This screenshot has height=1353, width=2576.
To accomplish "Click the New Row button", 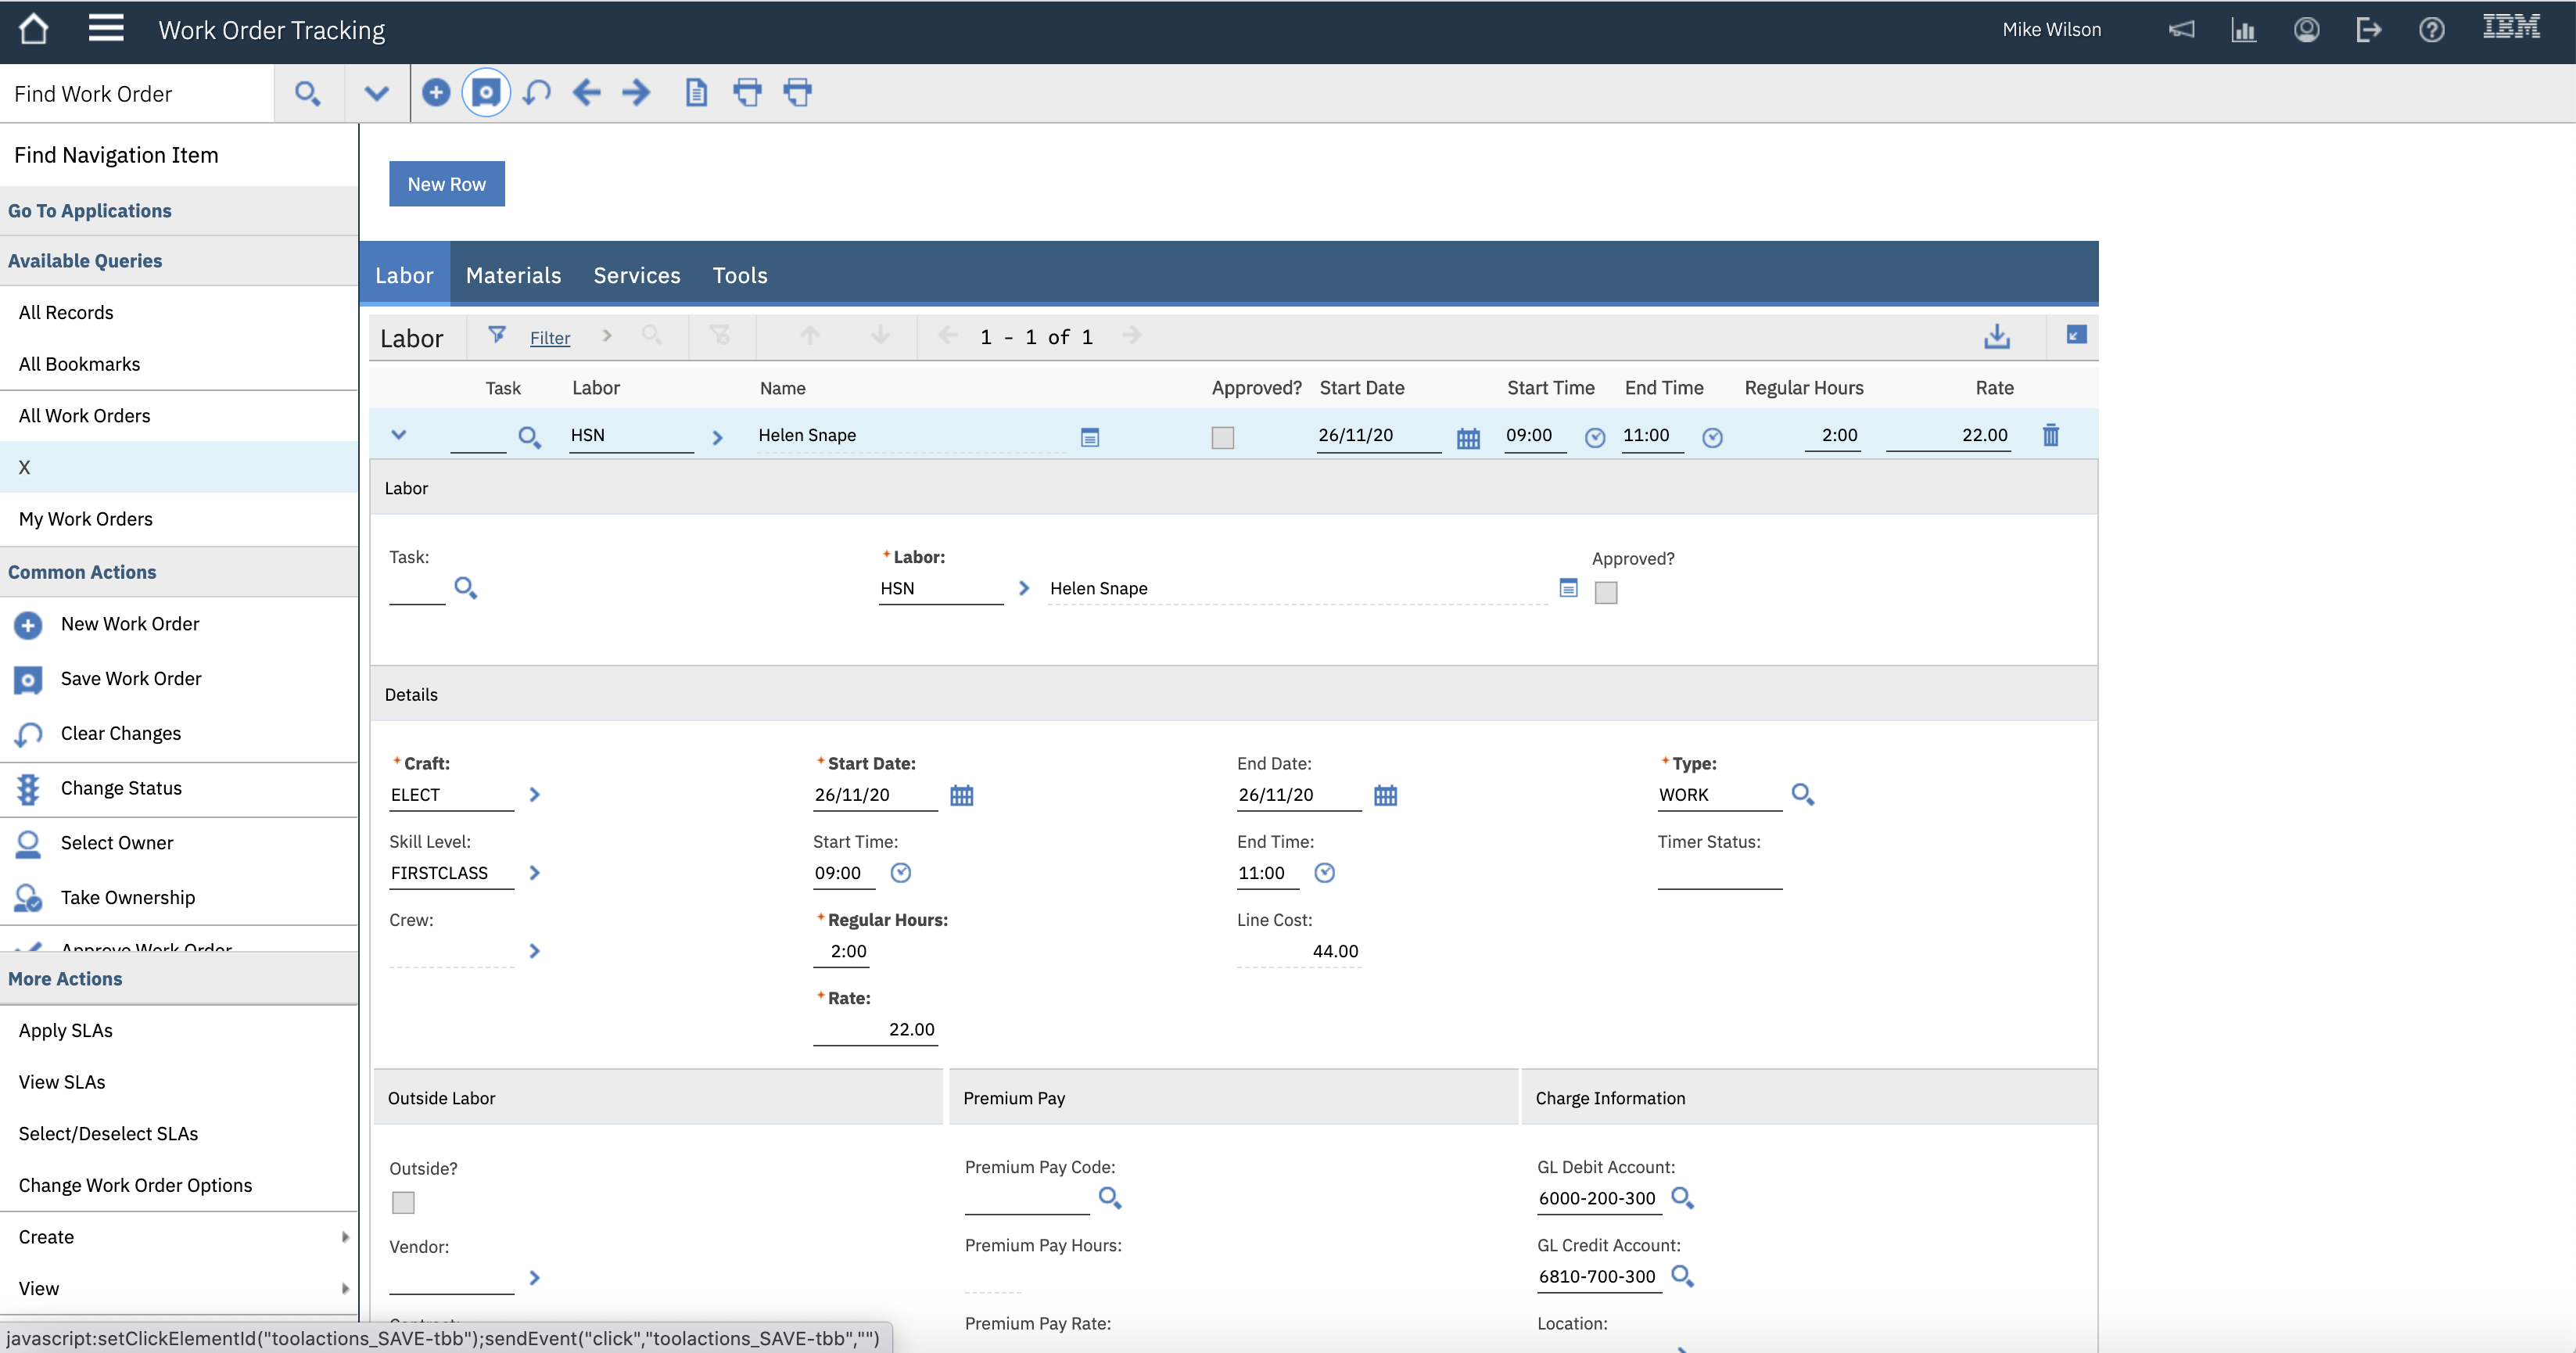I will tap(446, 184).
